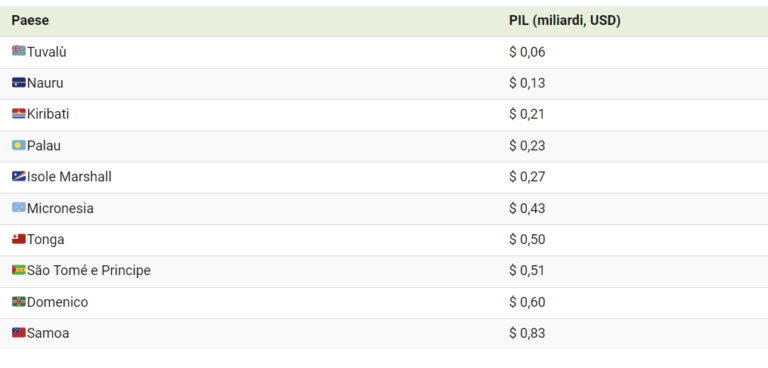The image size is (768, 368).
Task: Select the Paese column header
Action: coord(30,21)
